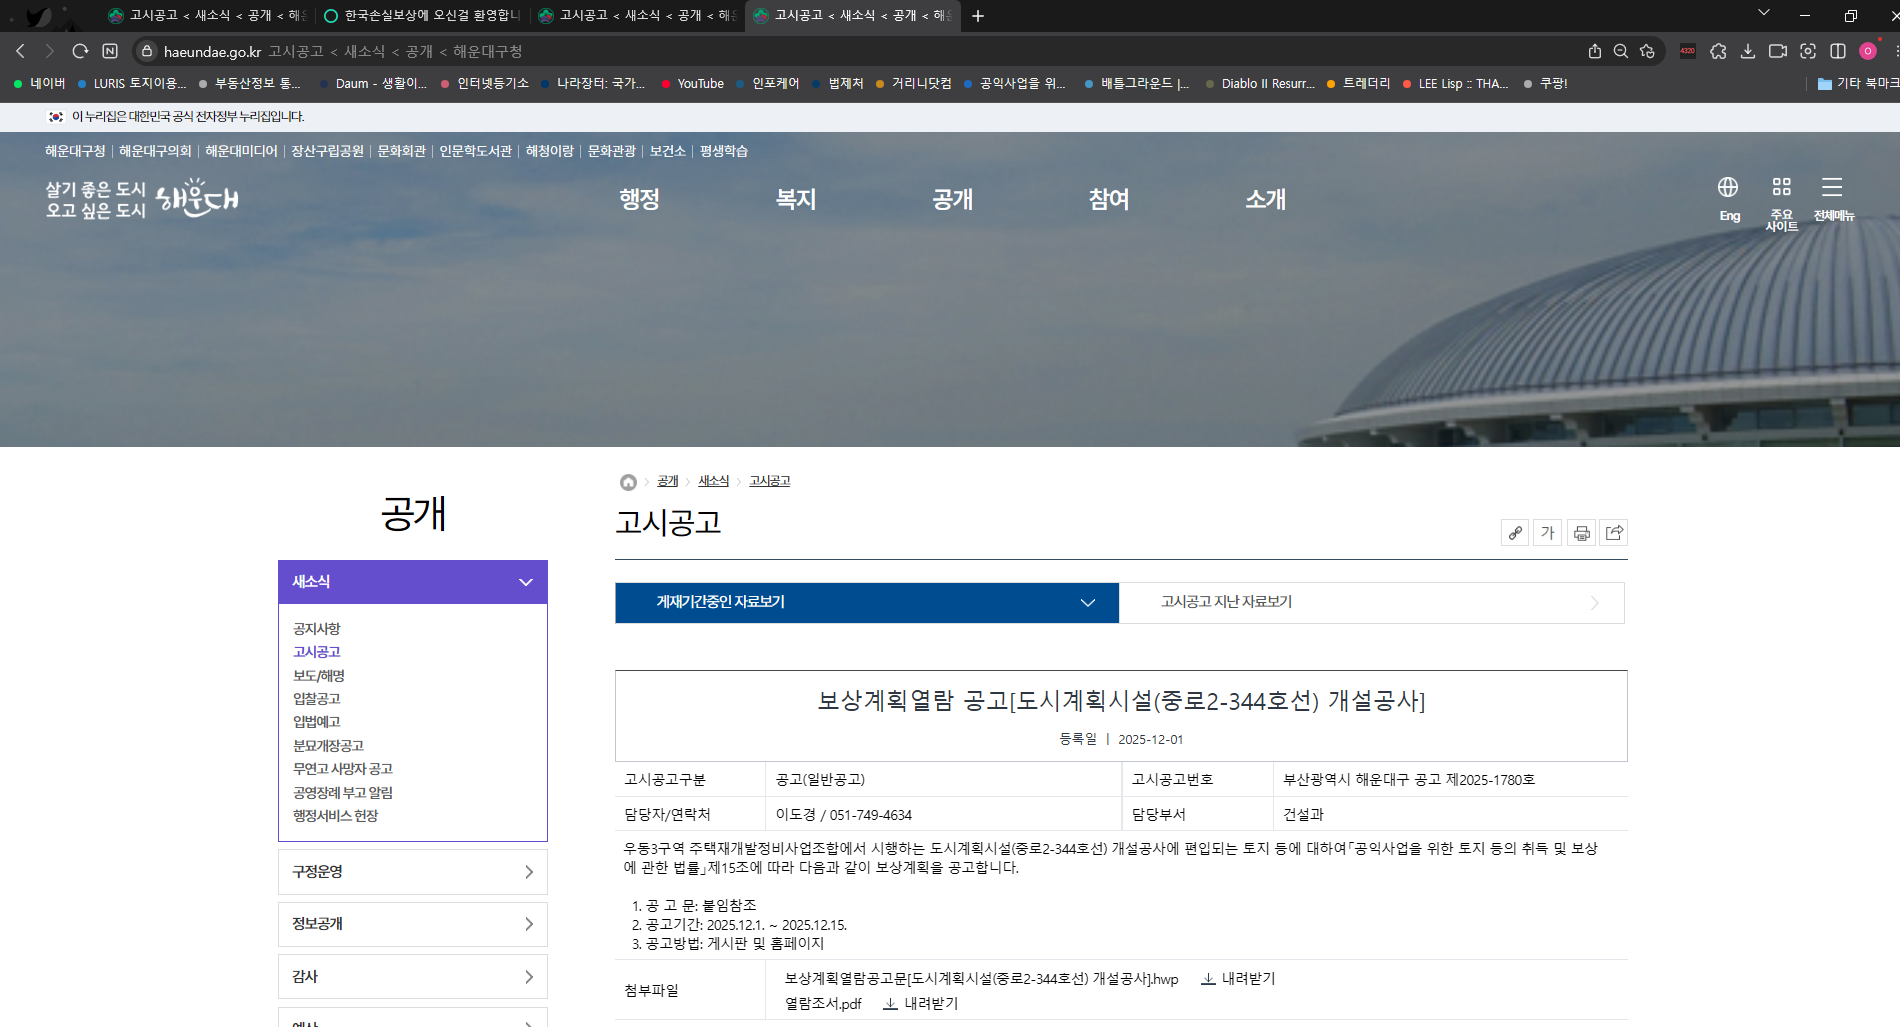Image resolution: width=1900 pixels, height=1027 pixels.
Task: Download the 보상계획열람공고문 hwp file
Action: (1238, 979)
